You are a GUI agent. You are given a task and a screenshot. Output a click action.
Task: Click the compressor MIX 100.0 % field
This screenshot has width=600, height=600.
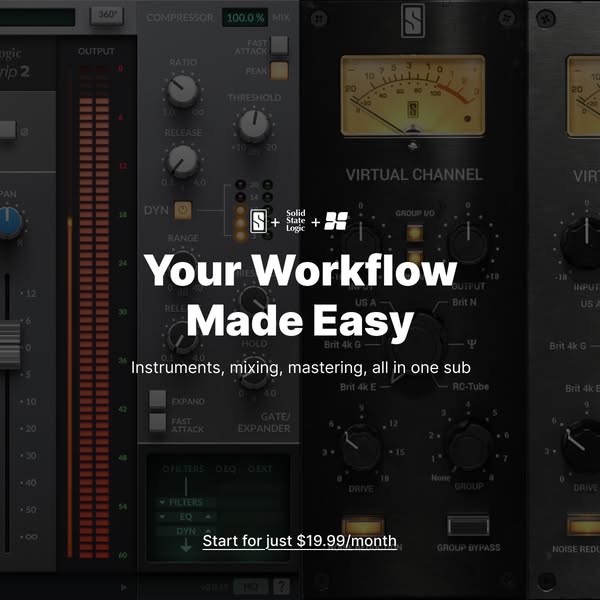tap(245, 18)
